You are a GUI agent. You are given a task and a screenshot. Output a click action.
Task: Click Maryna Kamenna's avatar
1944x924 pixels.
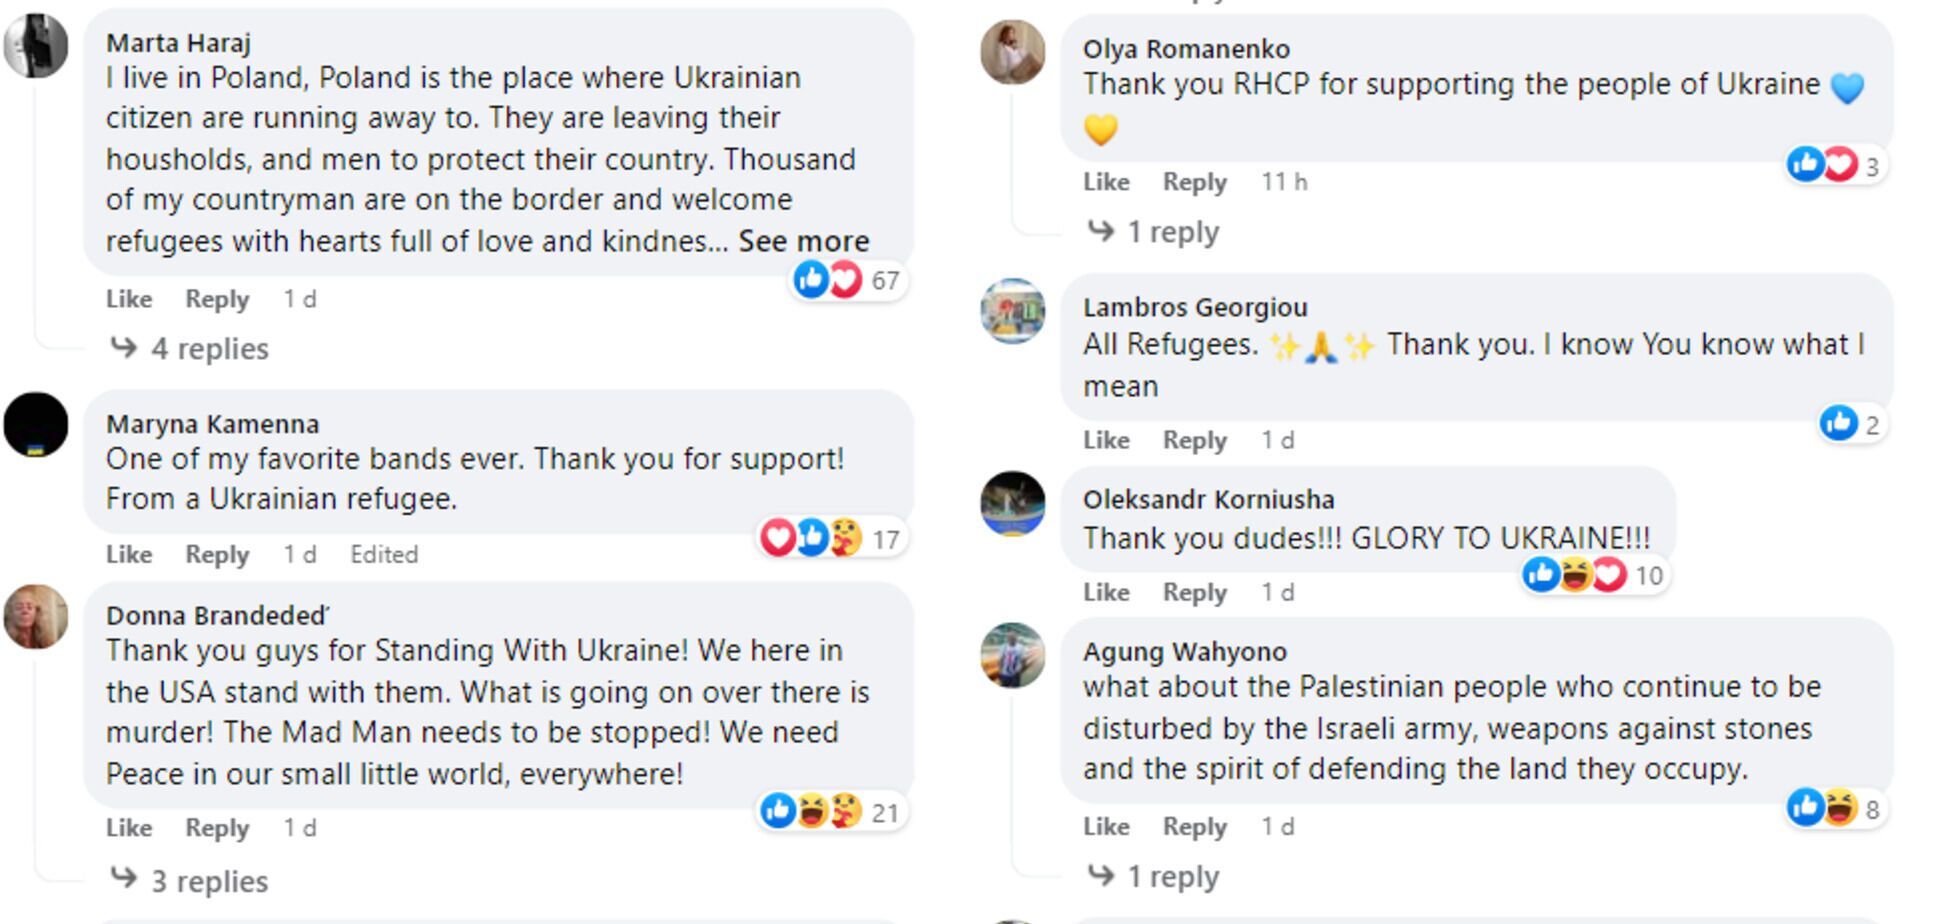(36, 425)
